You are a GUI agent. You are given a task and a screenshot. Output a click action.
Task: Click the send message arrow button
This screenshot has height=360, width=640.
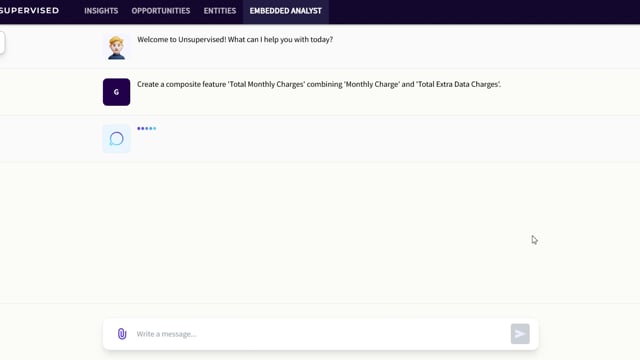520,334
